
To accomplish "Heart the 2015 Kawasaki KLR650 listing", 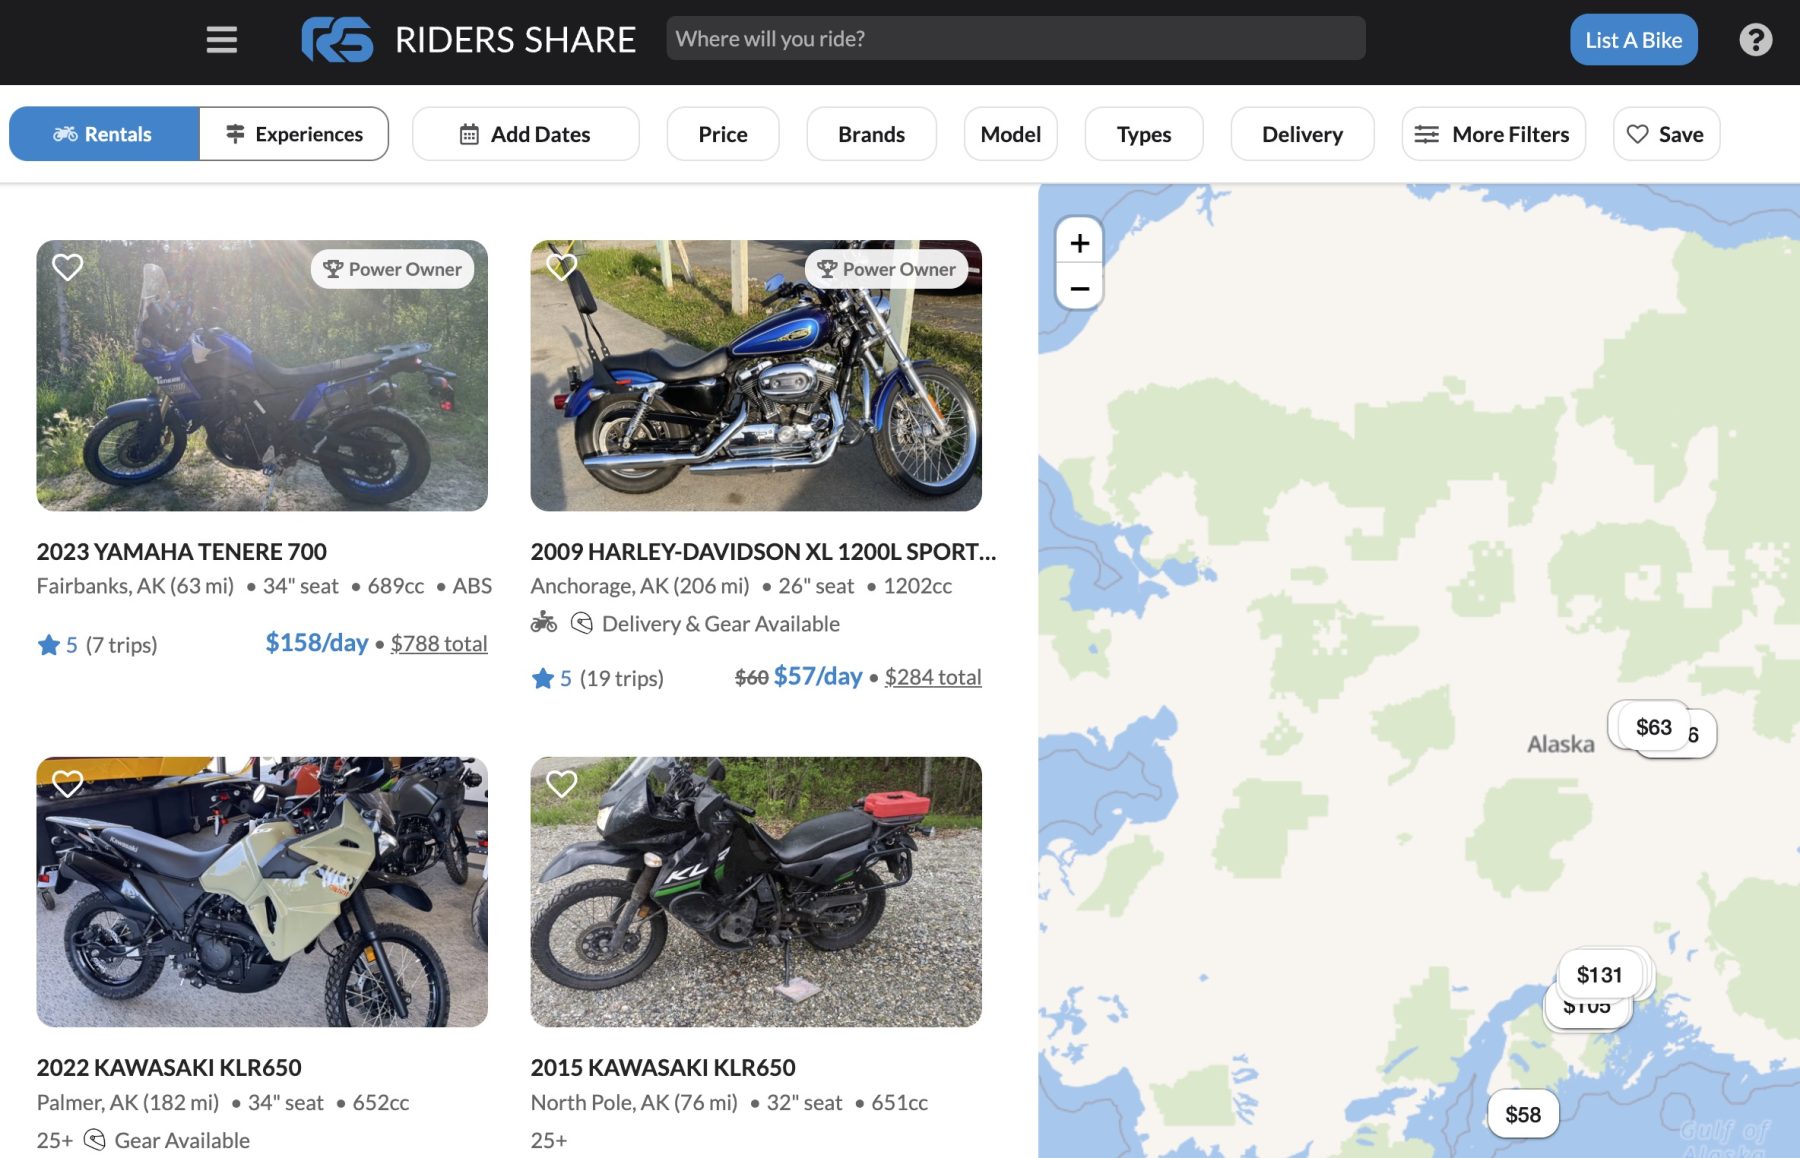I will [x=562, y=783].
